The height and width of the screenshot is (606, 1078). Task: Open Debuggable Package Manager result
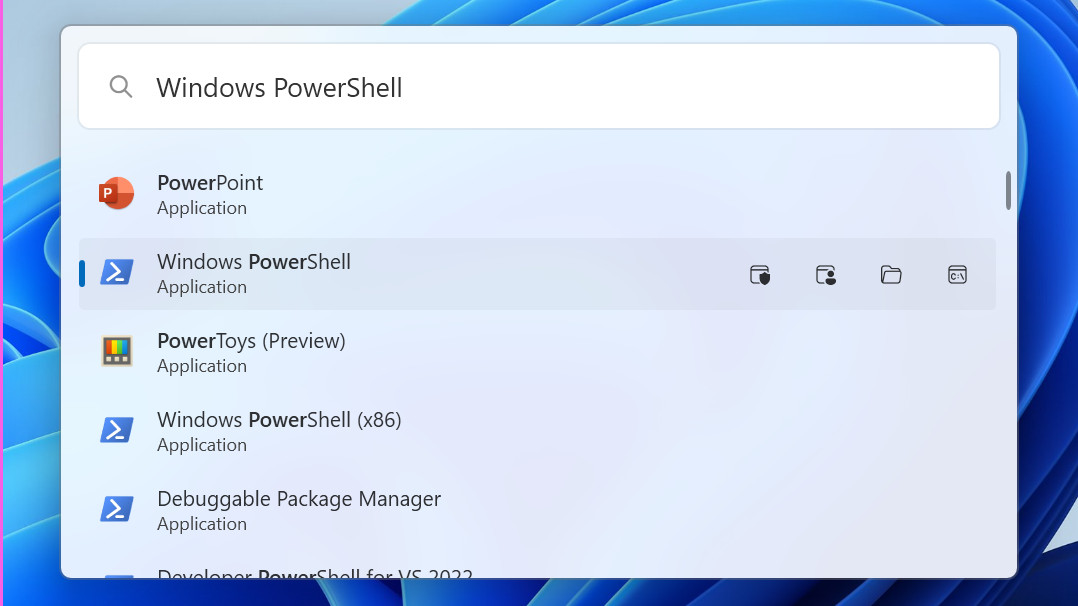299,499
